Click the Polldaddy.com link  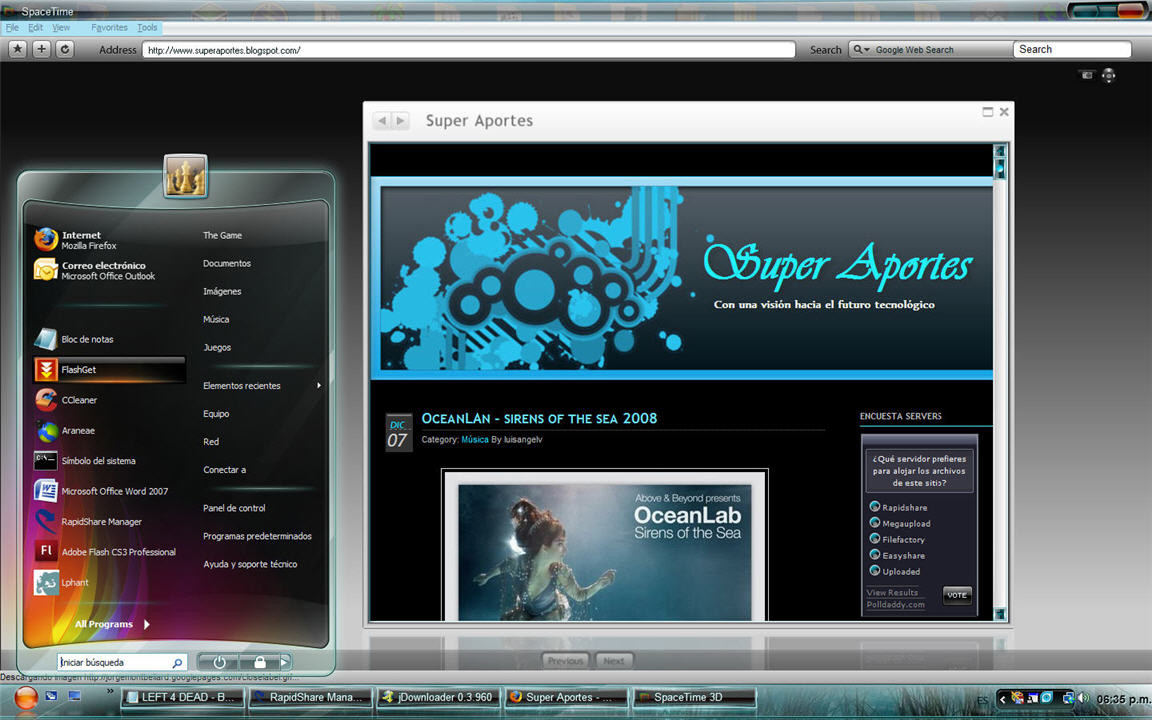(x=896, y=605)
